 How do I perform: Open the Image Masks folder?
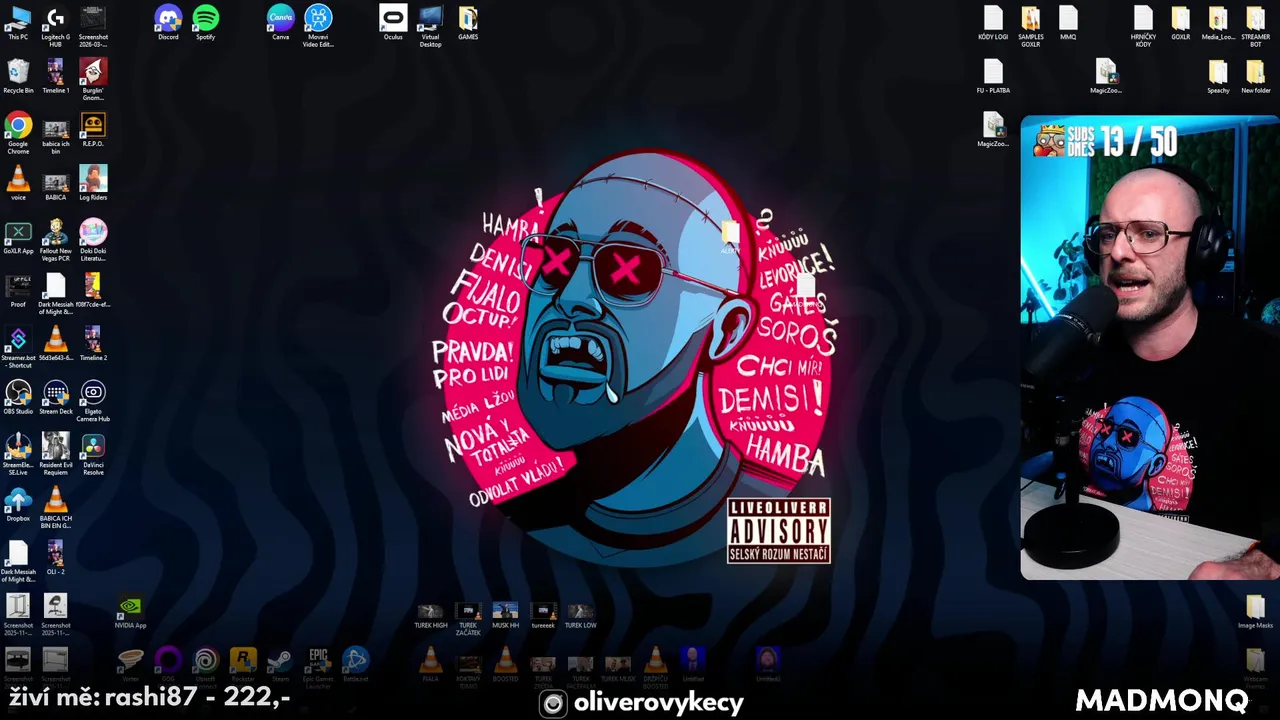click(x=1256, y=612)
